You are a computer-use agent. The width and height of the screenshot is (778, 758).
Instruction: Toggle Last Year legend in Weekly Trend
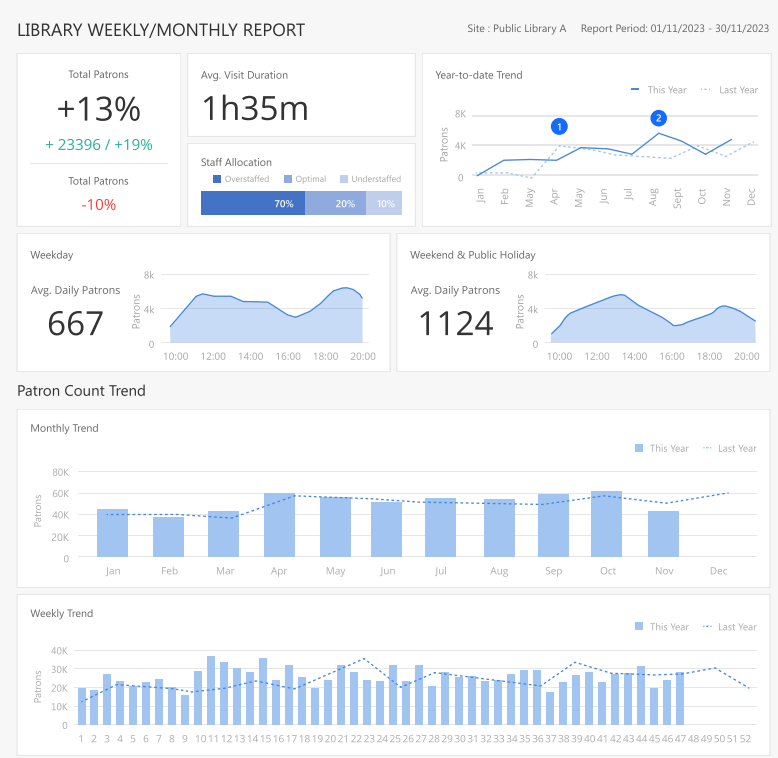click(x=729, y=627)
